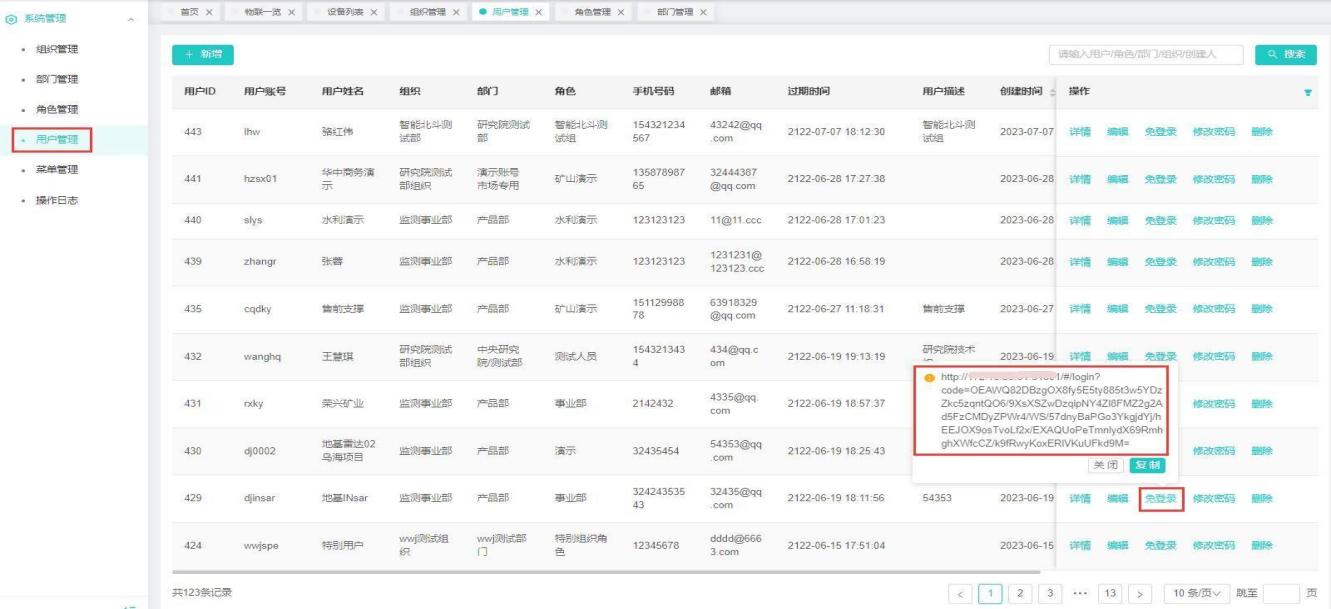
Task: Go to next page using right arrow
Action: 1141,593
